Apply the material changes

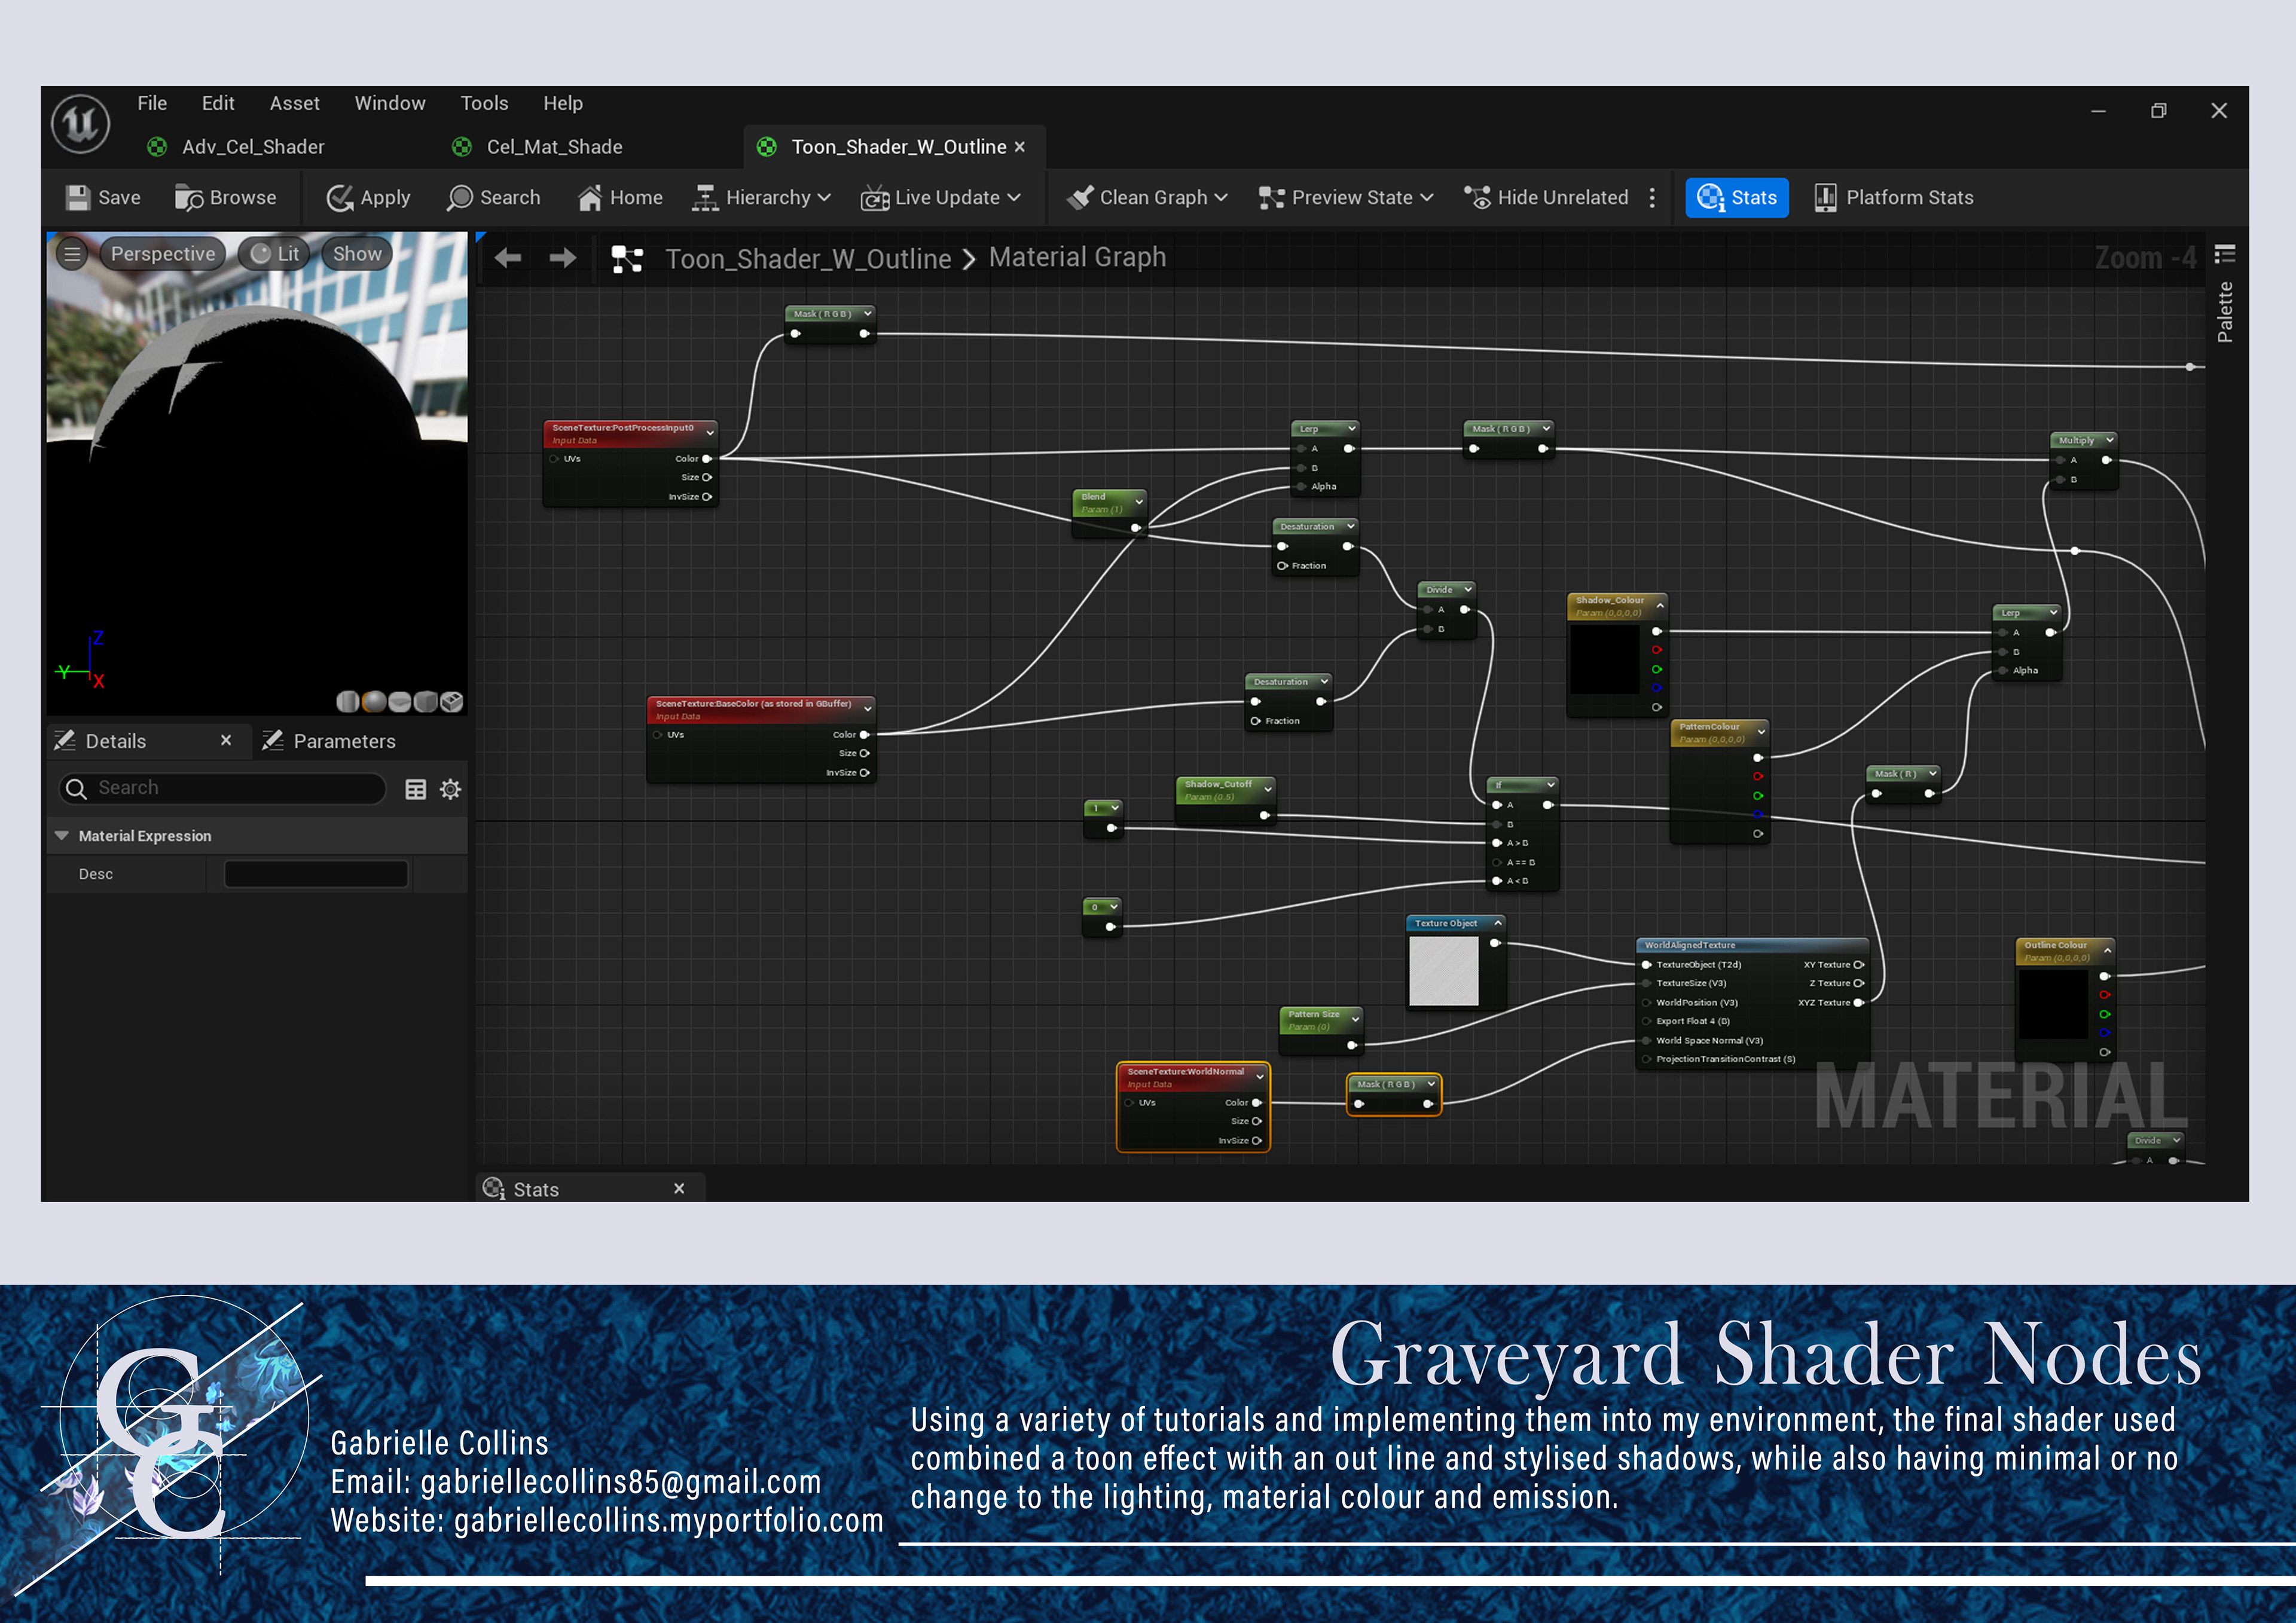pos(368,198)
